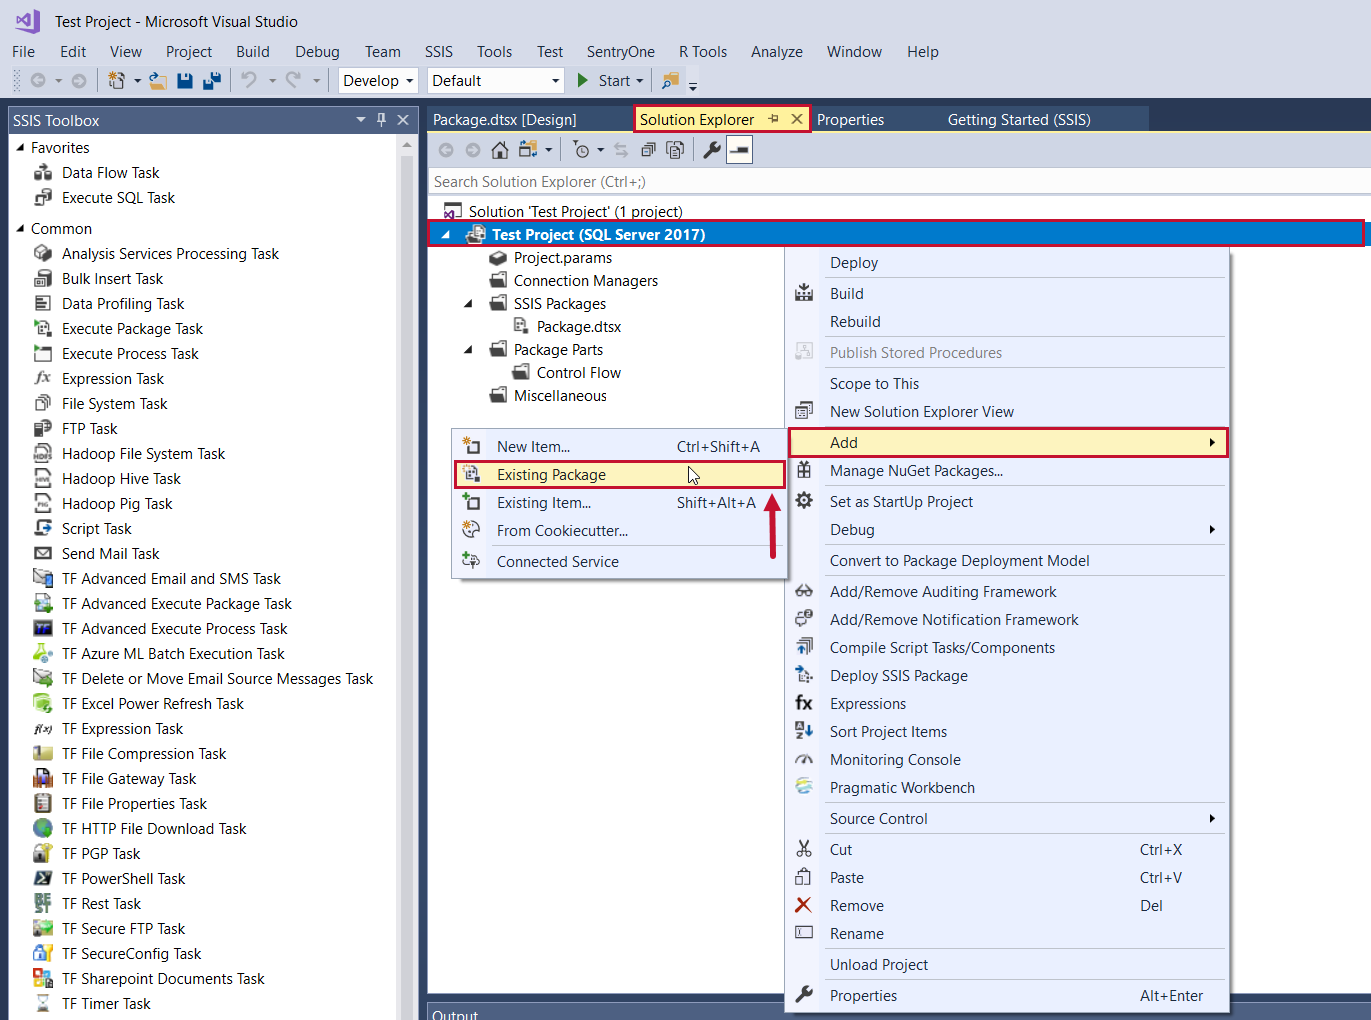Click the Home icon in Solution Explorer toolbar
Screen dimensions: 1371x1020
click(499, 150)
